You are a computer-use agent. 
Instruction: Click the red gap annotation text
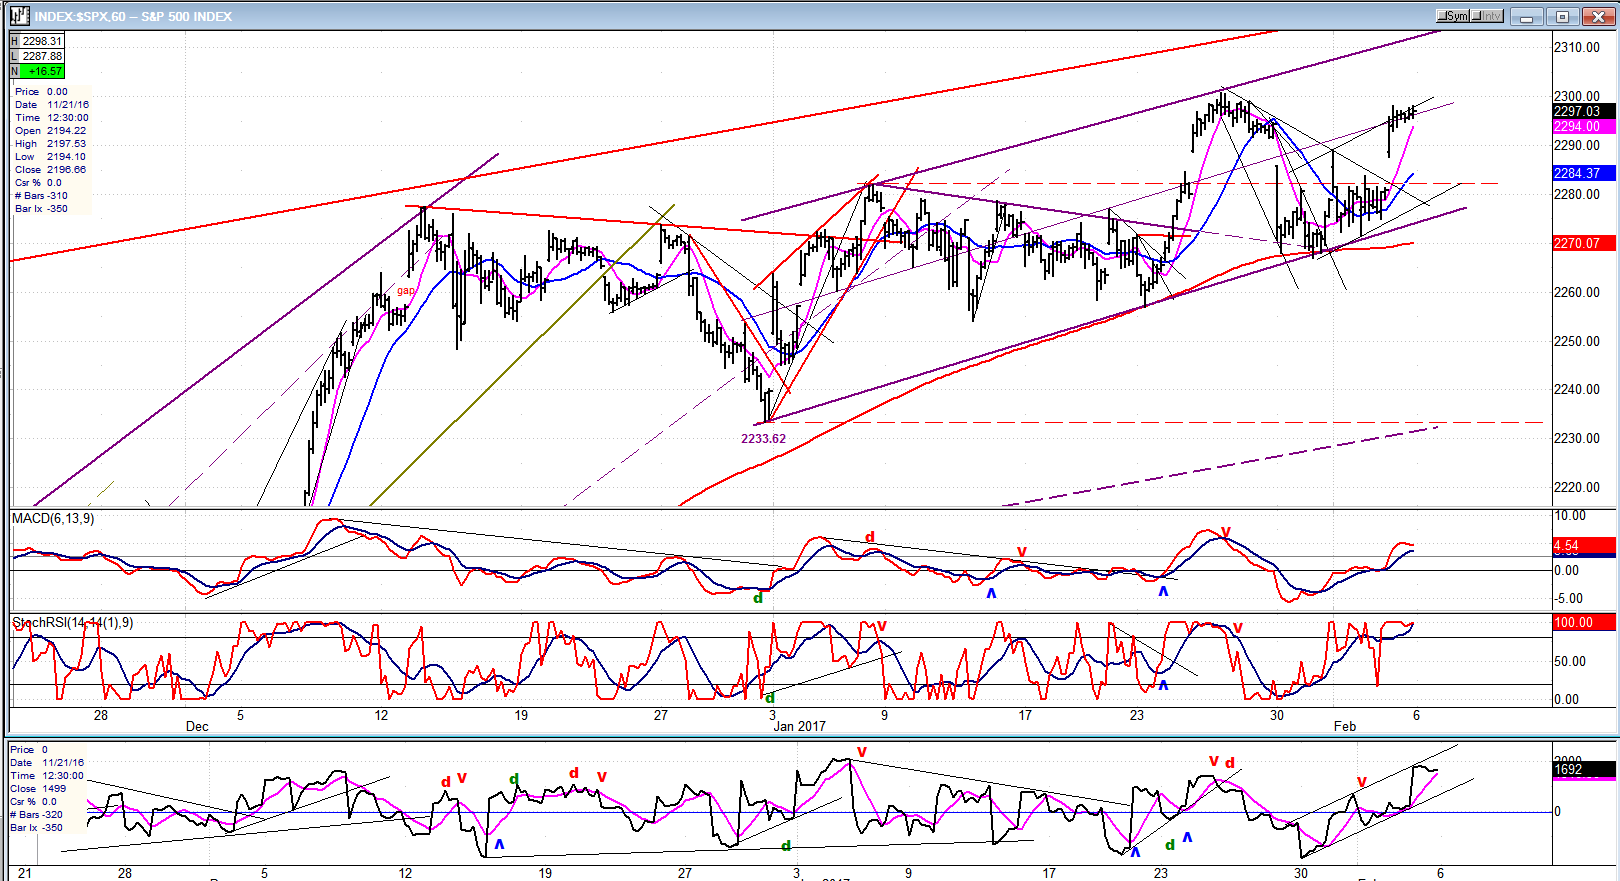[x=405, y=291]
